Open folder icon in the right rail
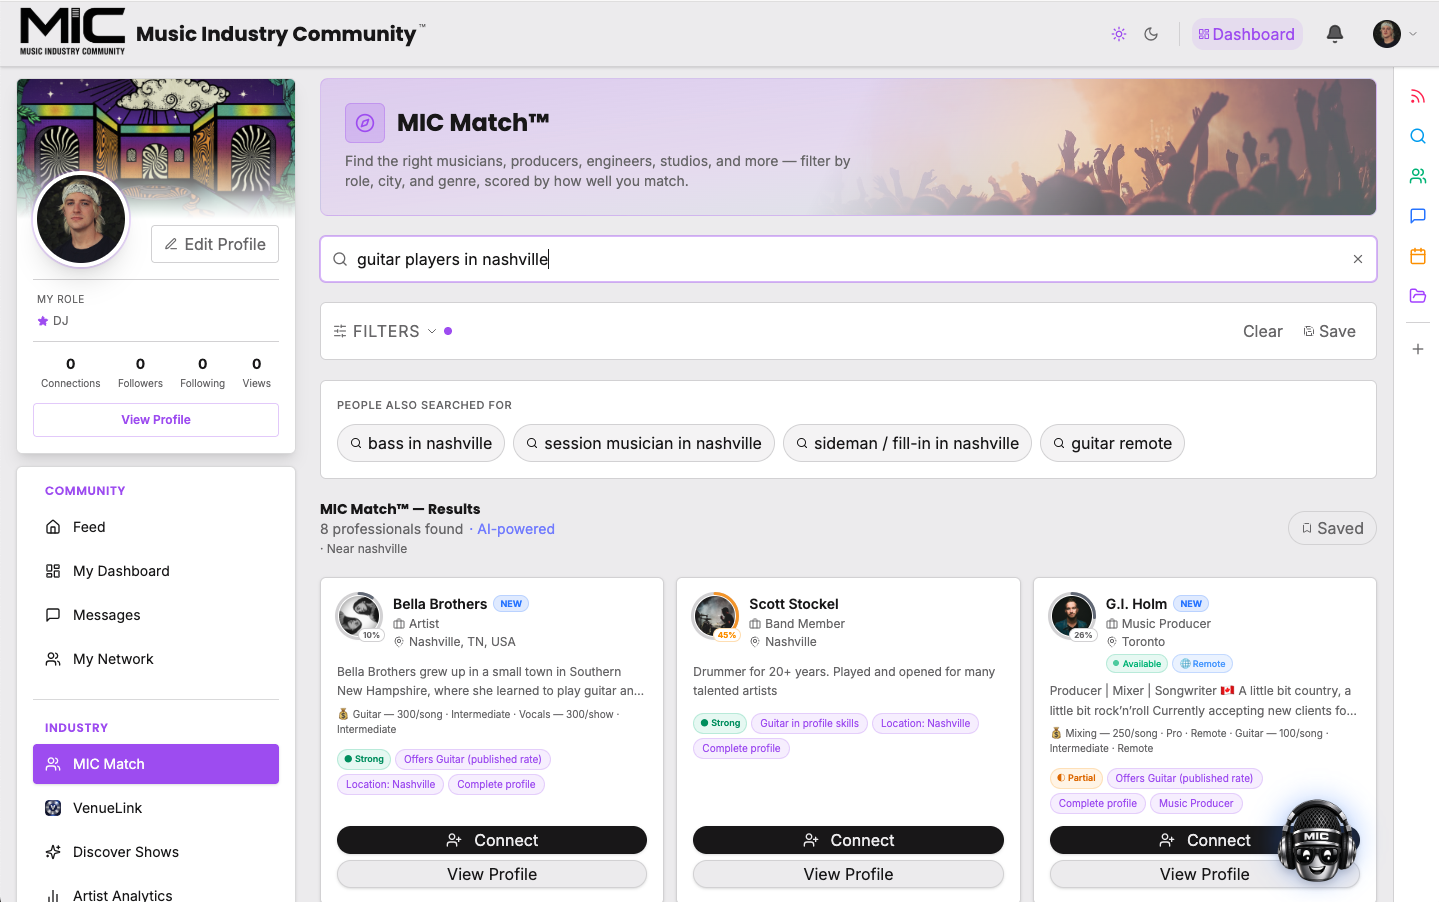This screenshot has width=1439, height=902. [1418, 296]
